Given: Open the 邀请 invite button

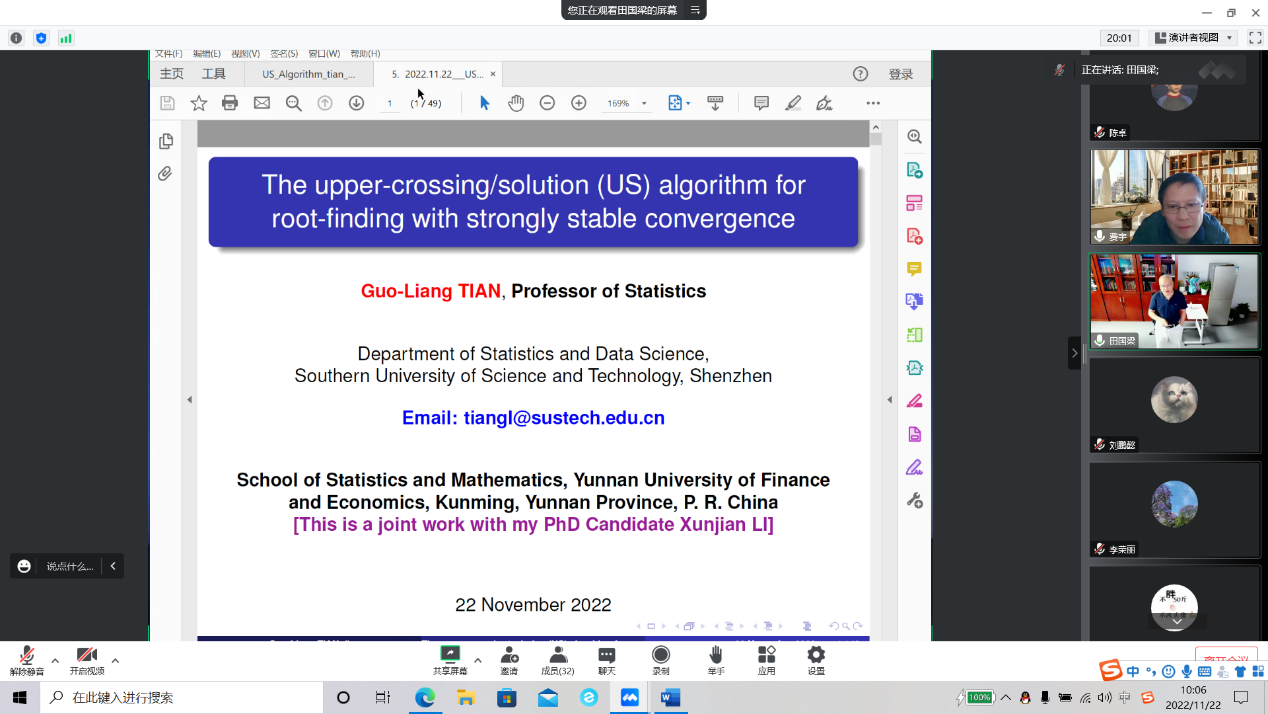Looking at the screenshot, I should tap(509, 660).
